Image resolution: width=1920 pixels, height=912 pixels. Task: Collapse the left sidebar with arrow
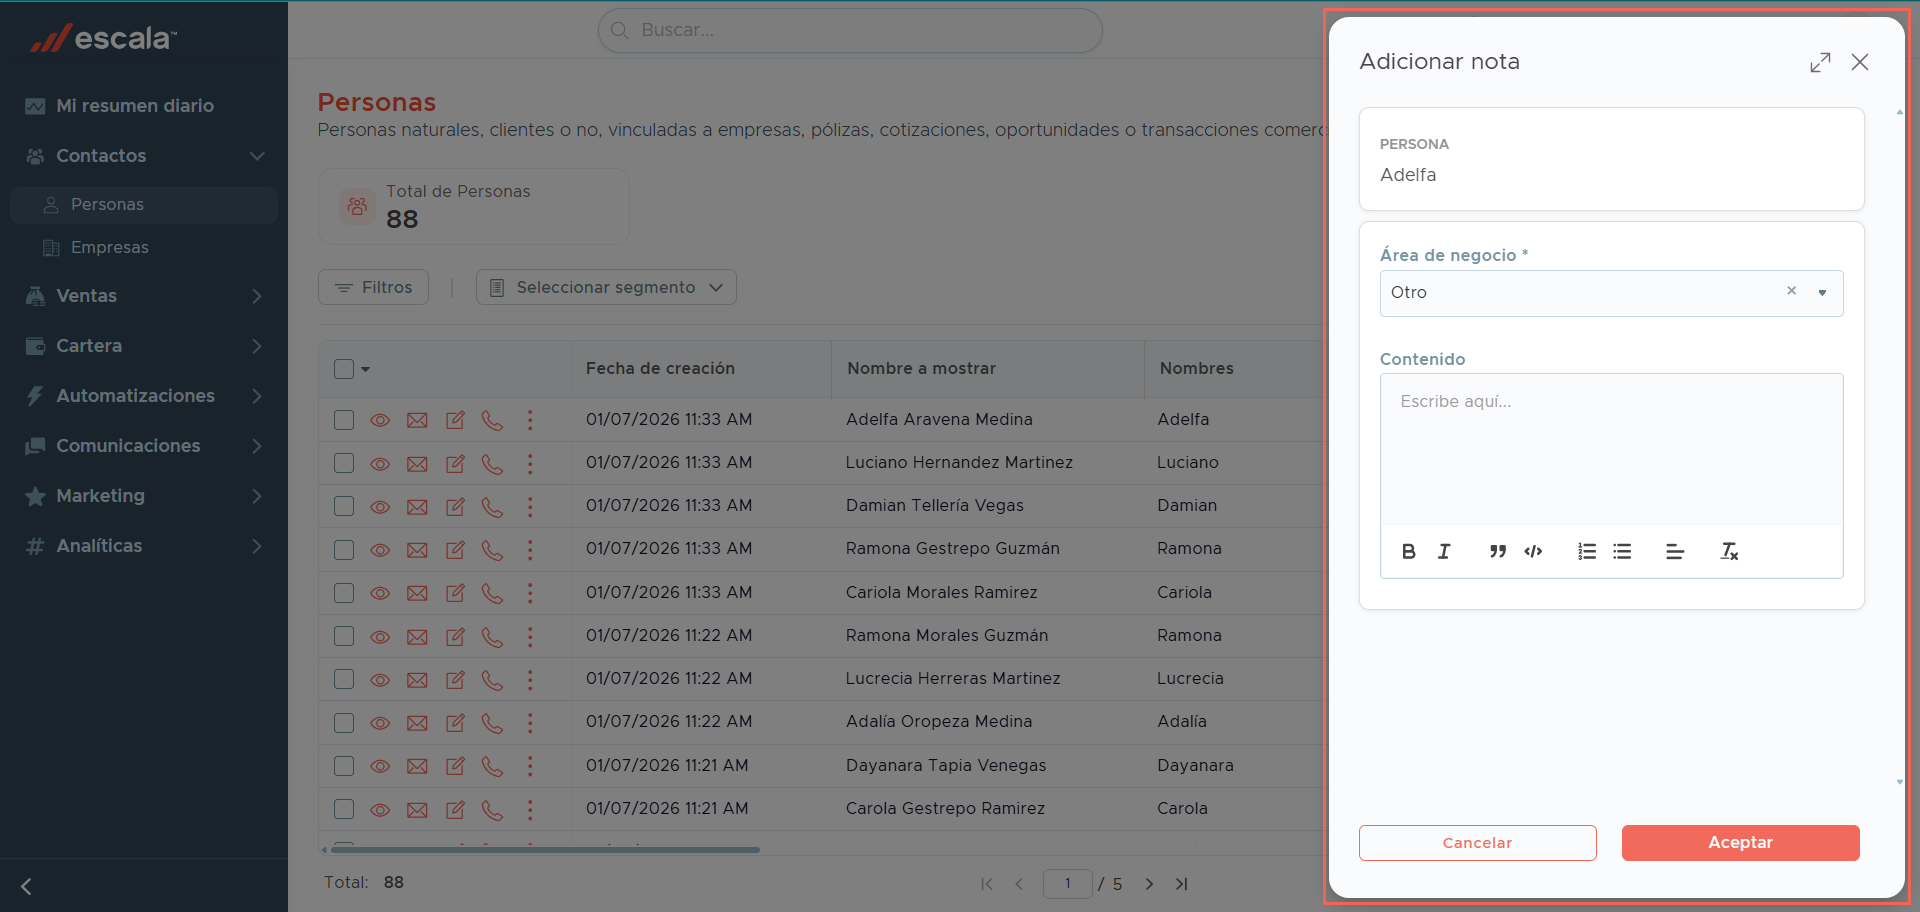(26, 886)
